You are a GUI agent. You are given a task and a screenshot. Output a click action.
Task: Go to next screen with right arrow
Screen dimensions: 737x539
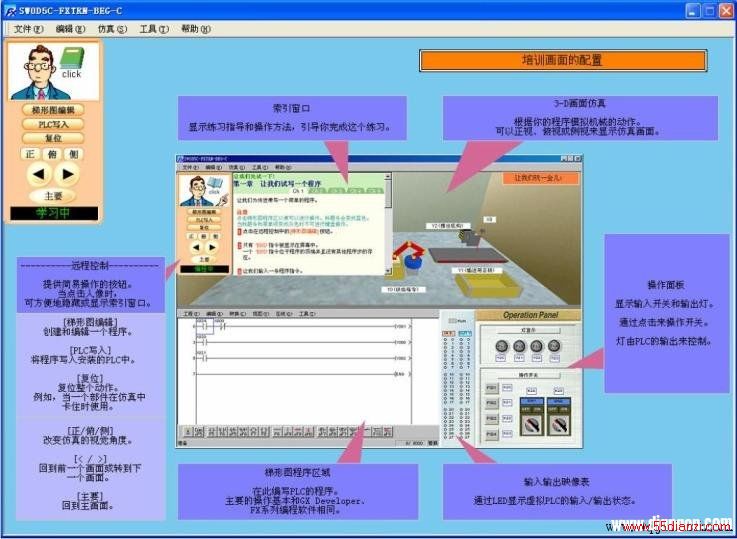coord(67,174)
